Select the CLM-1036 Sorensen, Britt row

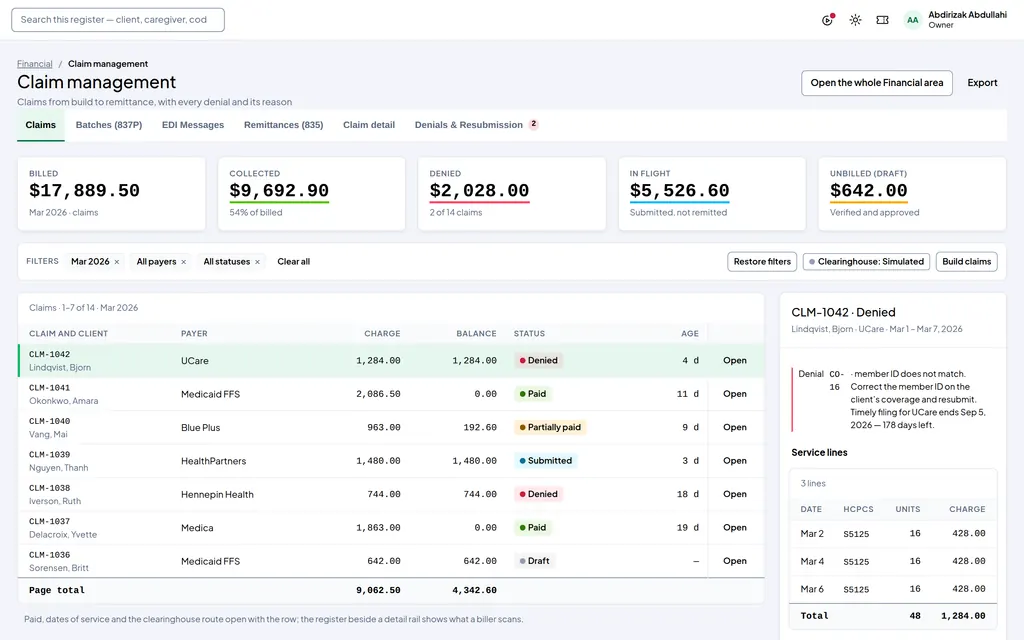click(391, 561)
